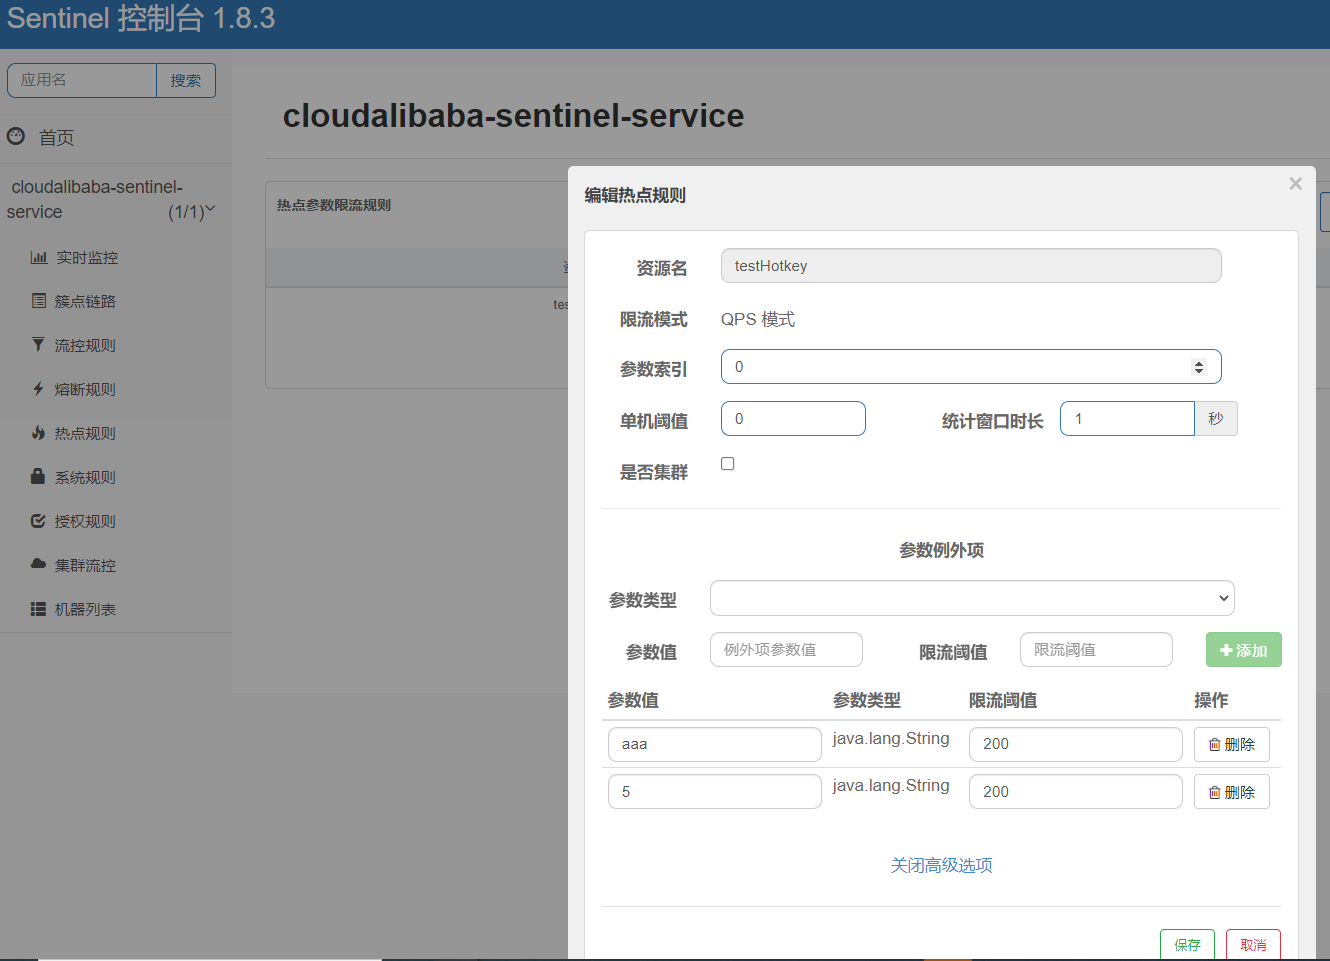Viewport: 1330px width, 961px height.
Task: Click the 例外项参数值 input field
Action: click(786, 650)
